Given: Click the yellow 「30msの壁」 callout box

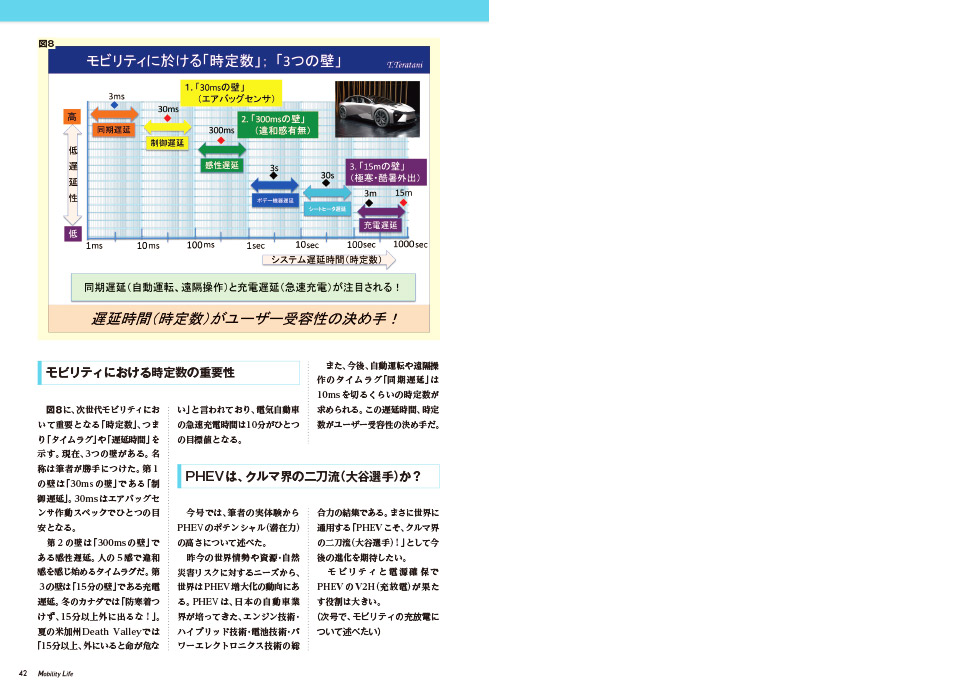Looking at the screenshot, I should pos(230,93).
